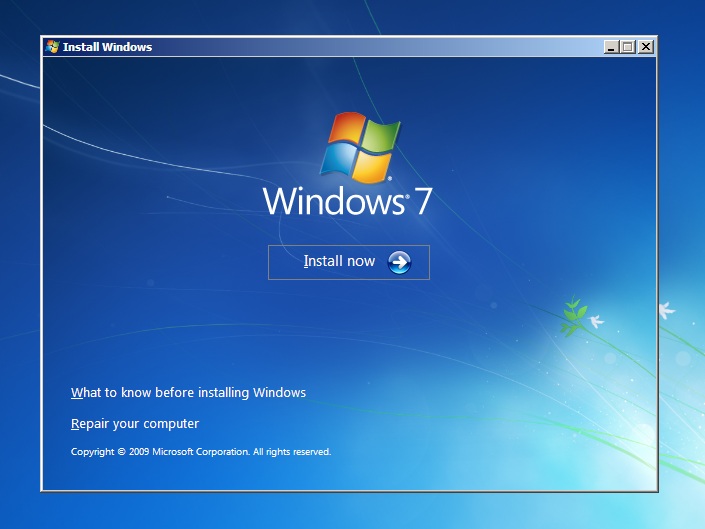Open the Repair your computer link
The width and height of the screenshot is (705, 529).
[x=135, y=424]
